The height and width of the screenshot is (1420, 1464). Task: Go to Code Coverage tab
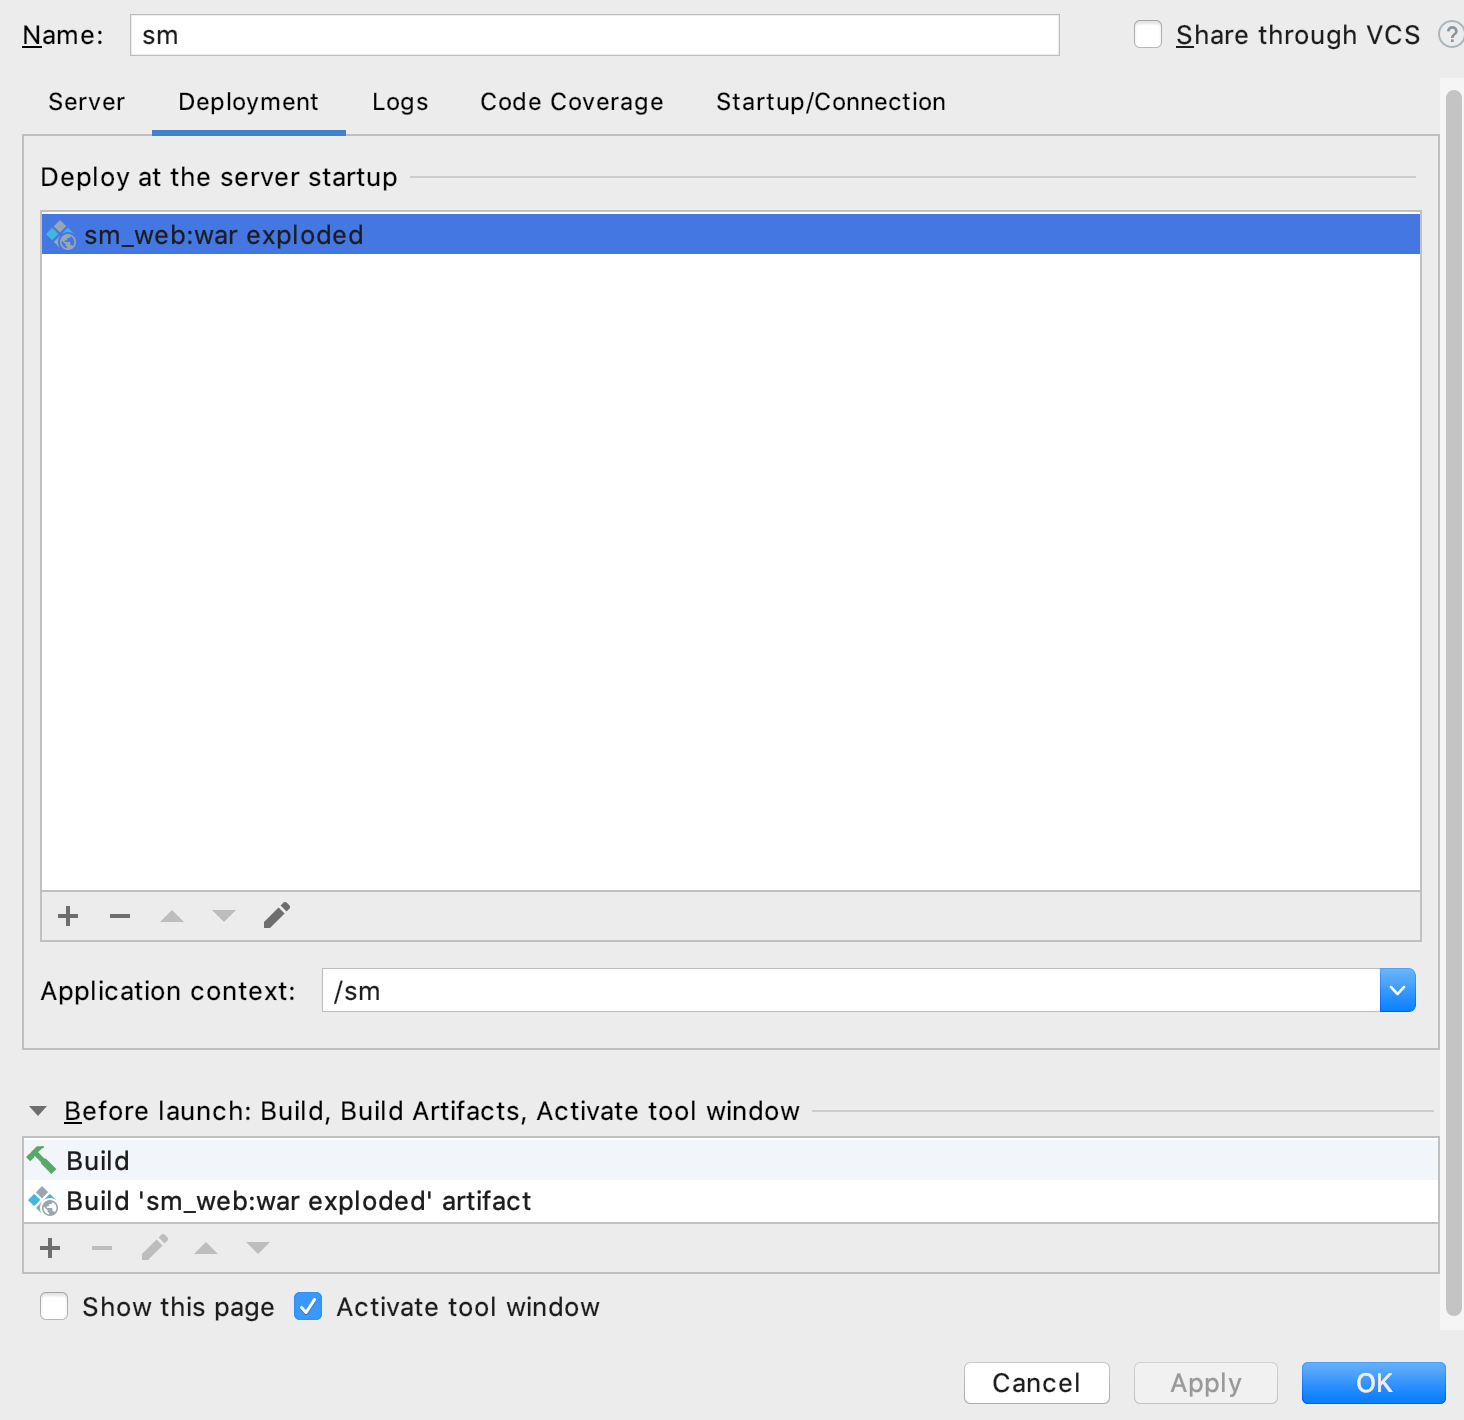click(x=572, y=102)
